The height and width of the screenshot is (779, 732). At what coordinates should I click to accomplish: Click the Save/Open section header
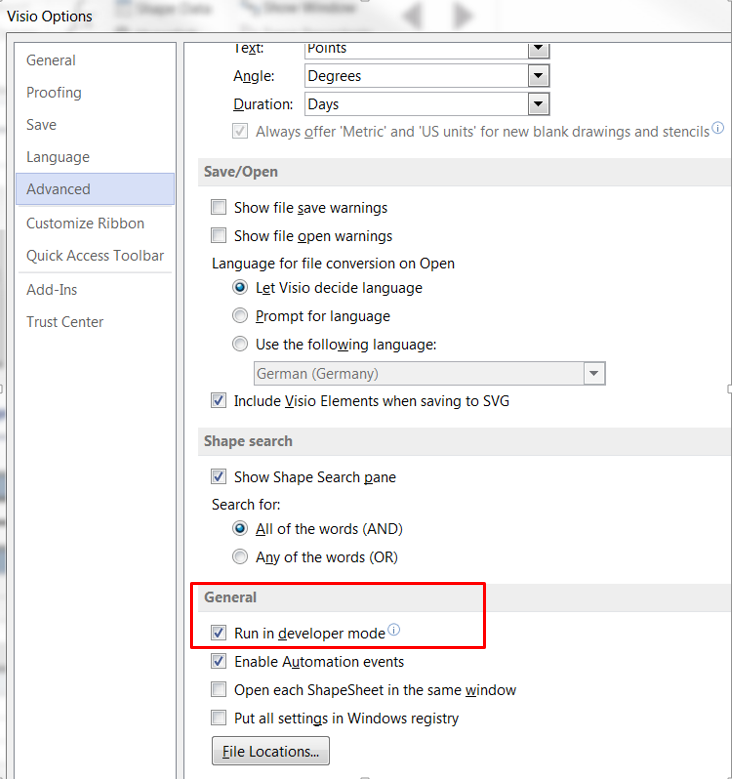click(x=241, y=172)
